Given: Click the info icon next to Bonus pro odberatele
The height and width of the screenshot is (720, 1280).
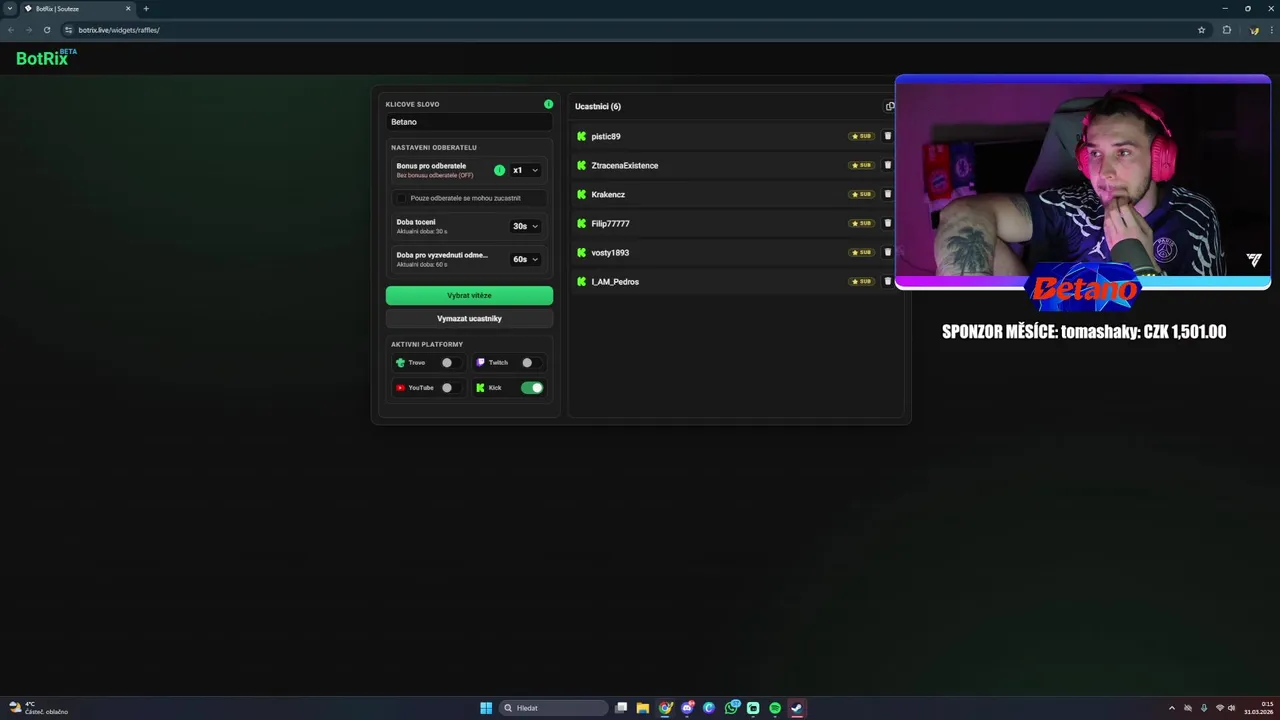Looking at the screenshot, I should click(500, 170).
